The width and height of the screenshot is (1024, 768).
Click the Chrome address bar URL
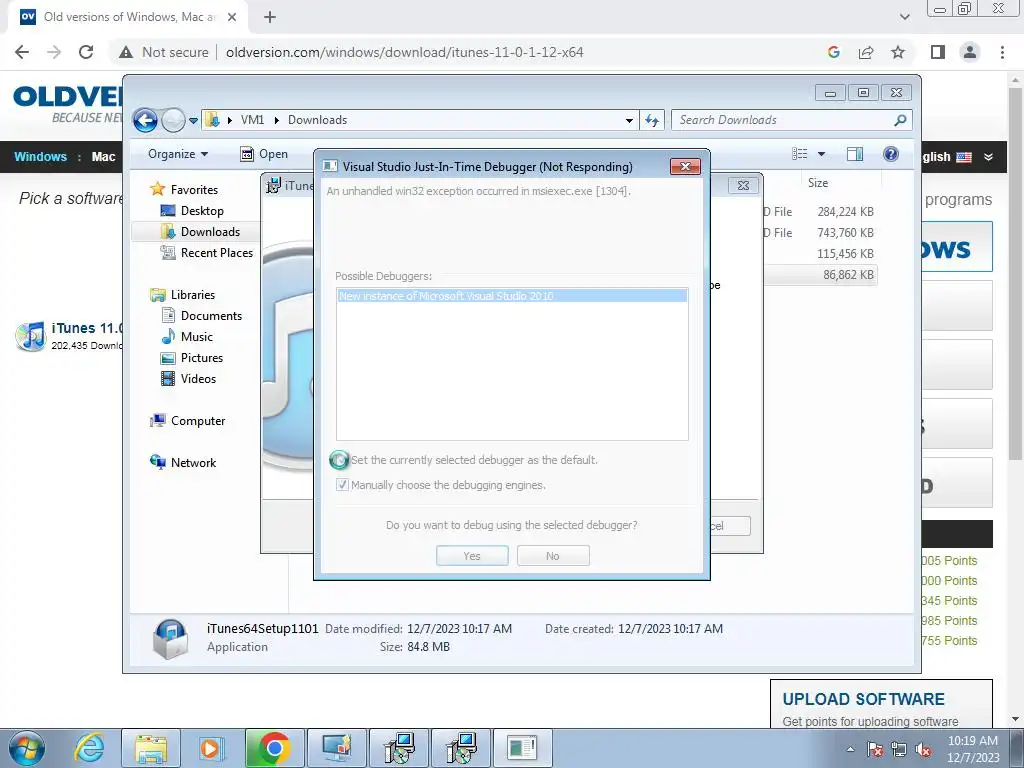[x=405, y=52]
